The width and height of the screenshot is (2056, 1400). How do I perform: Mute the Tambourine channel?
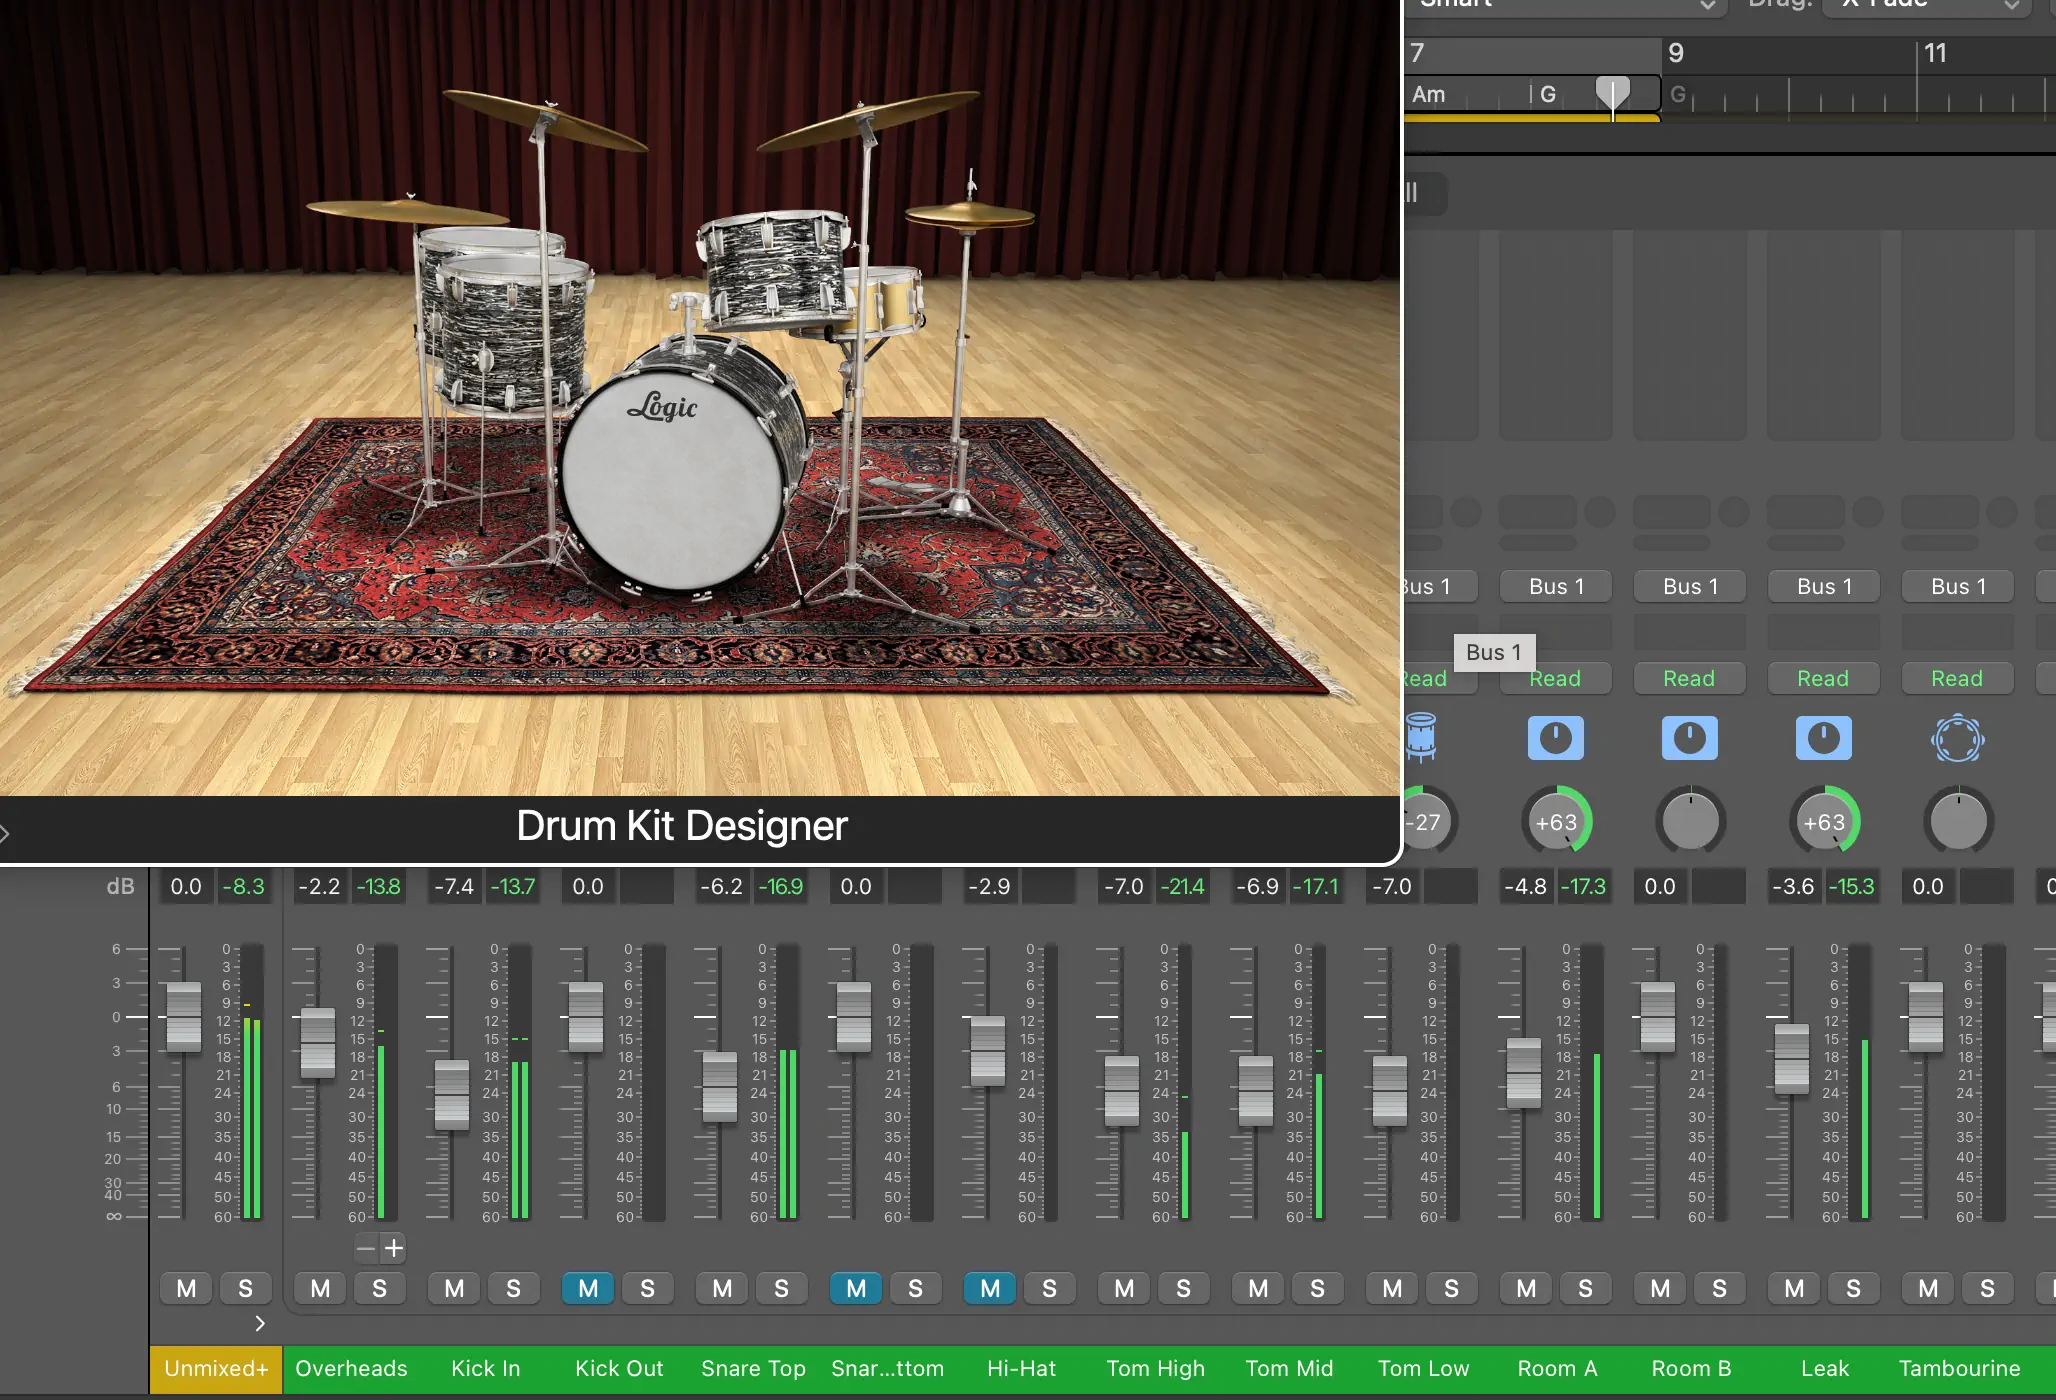coord(1928,1288)
